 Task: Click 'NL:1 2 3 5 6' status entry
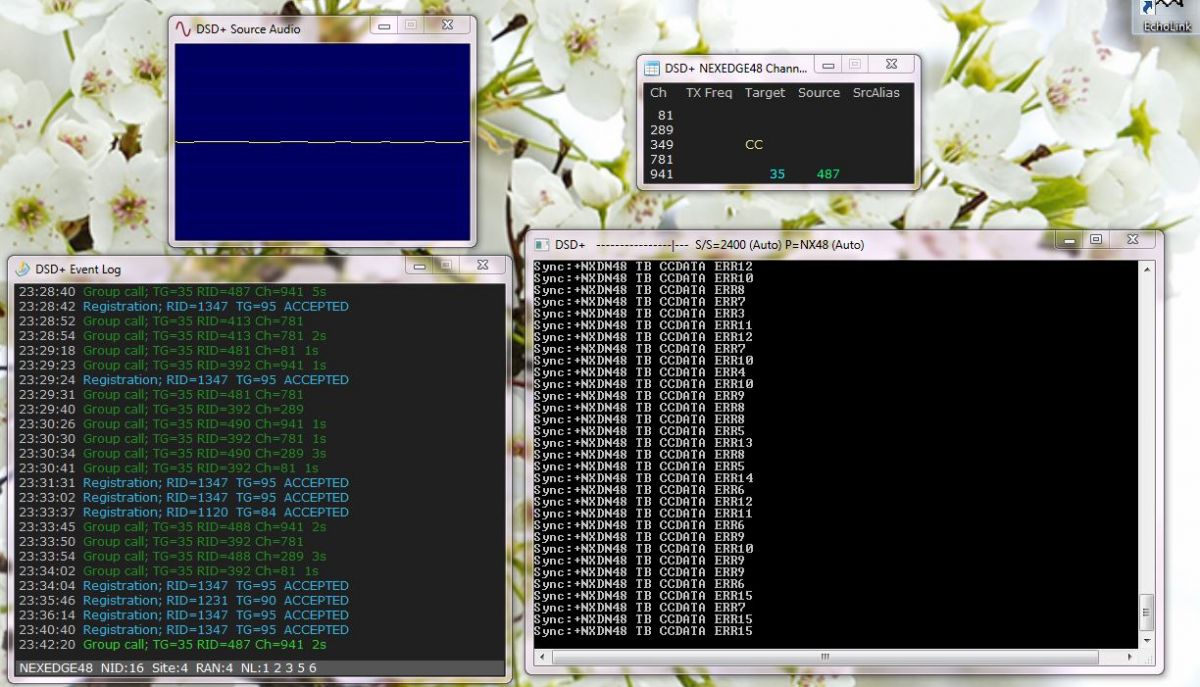point(281,668)
